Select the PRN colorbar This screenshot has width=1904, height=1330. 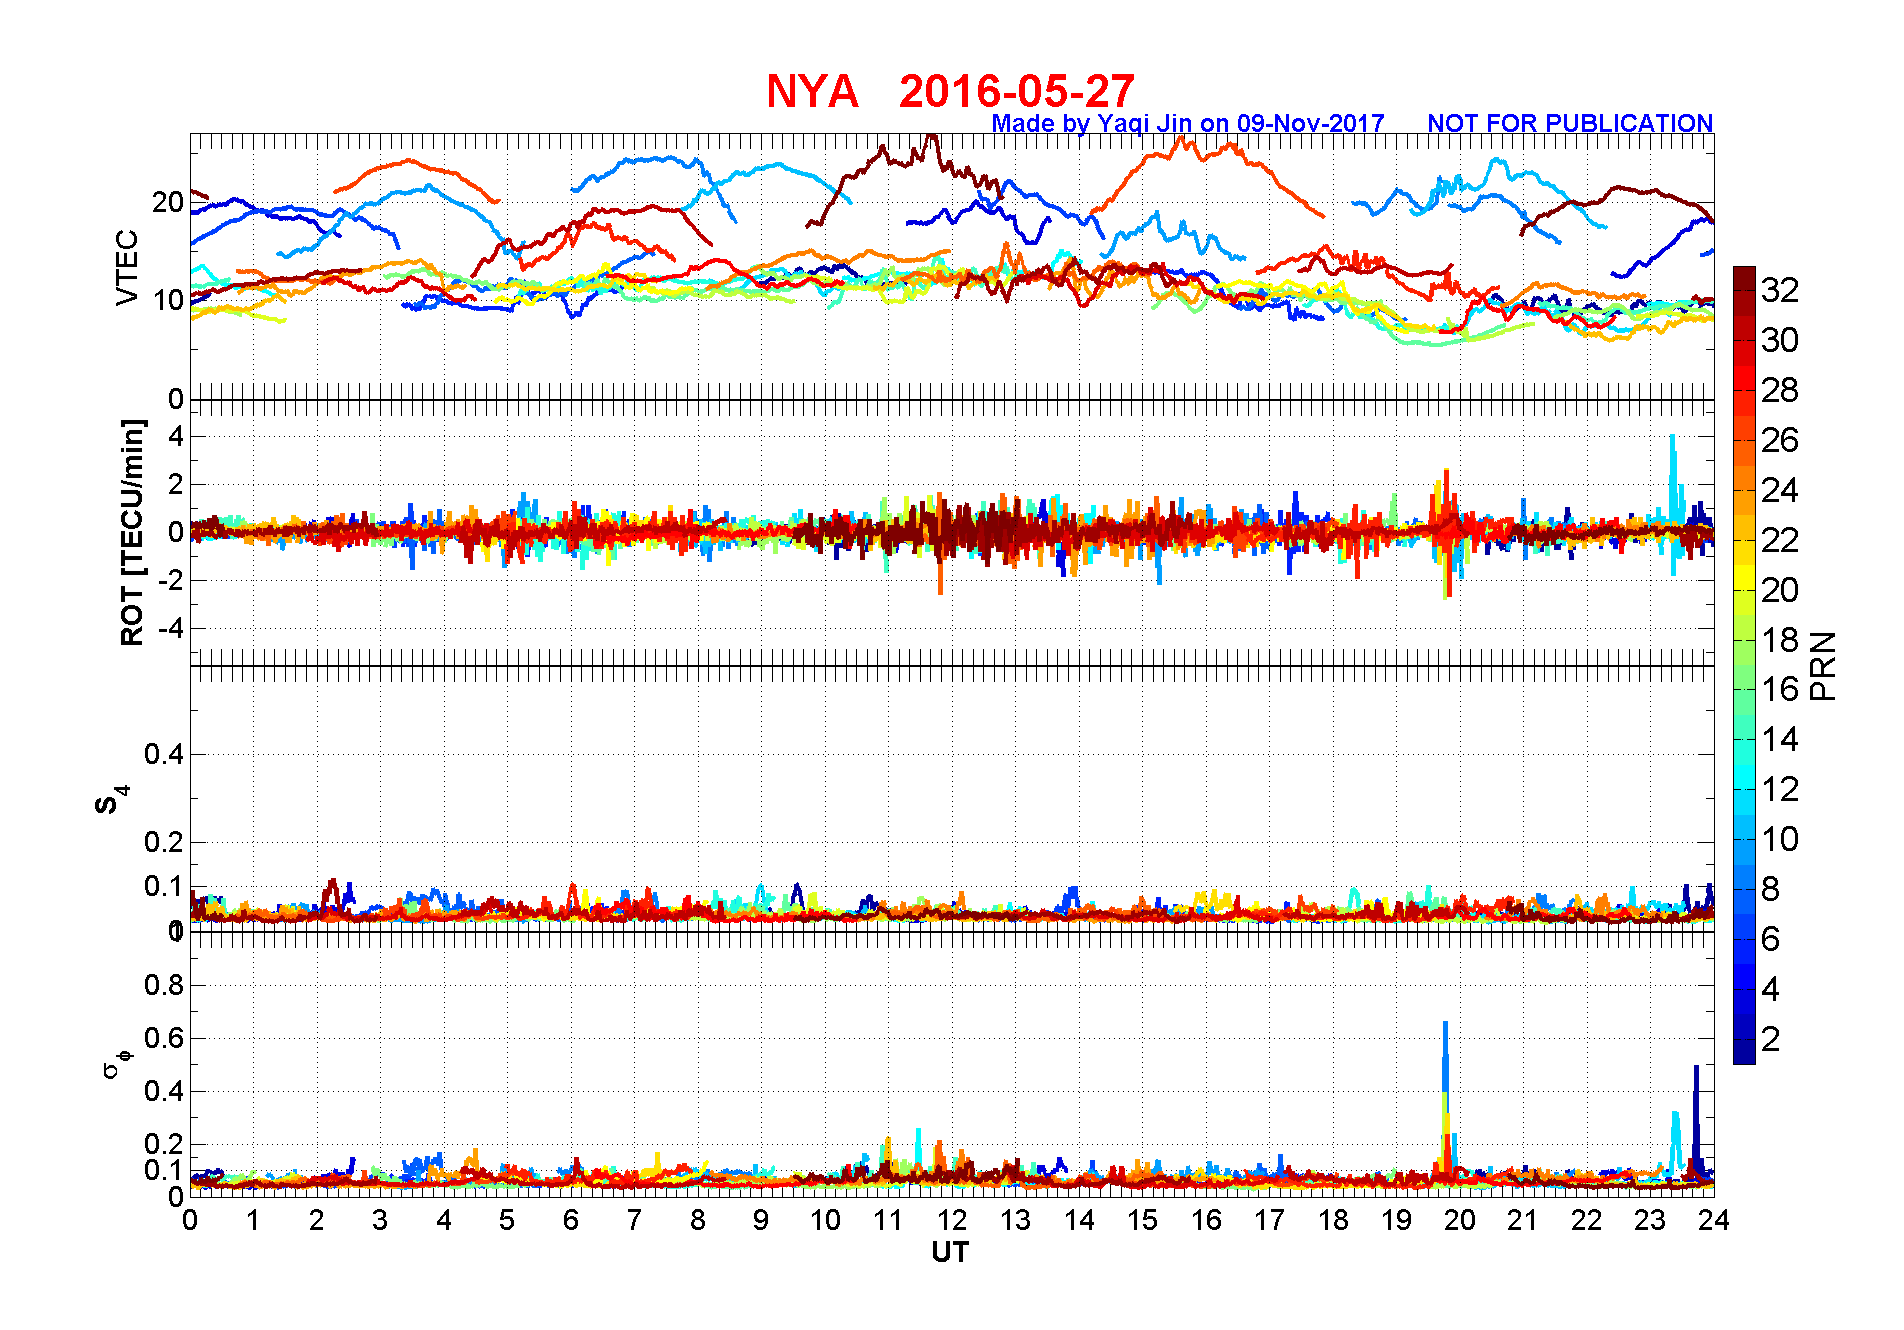[x=1744, y=665]
